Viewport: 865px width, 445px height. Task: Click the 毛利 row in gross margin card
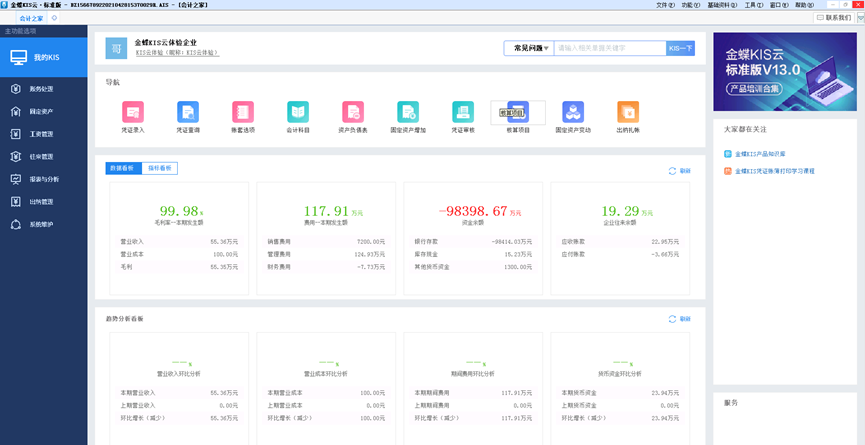tap(179, 267)
